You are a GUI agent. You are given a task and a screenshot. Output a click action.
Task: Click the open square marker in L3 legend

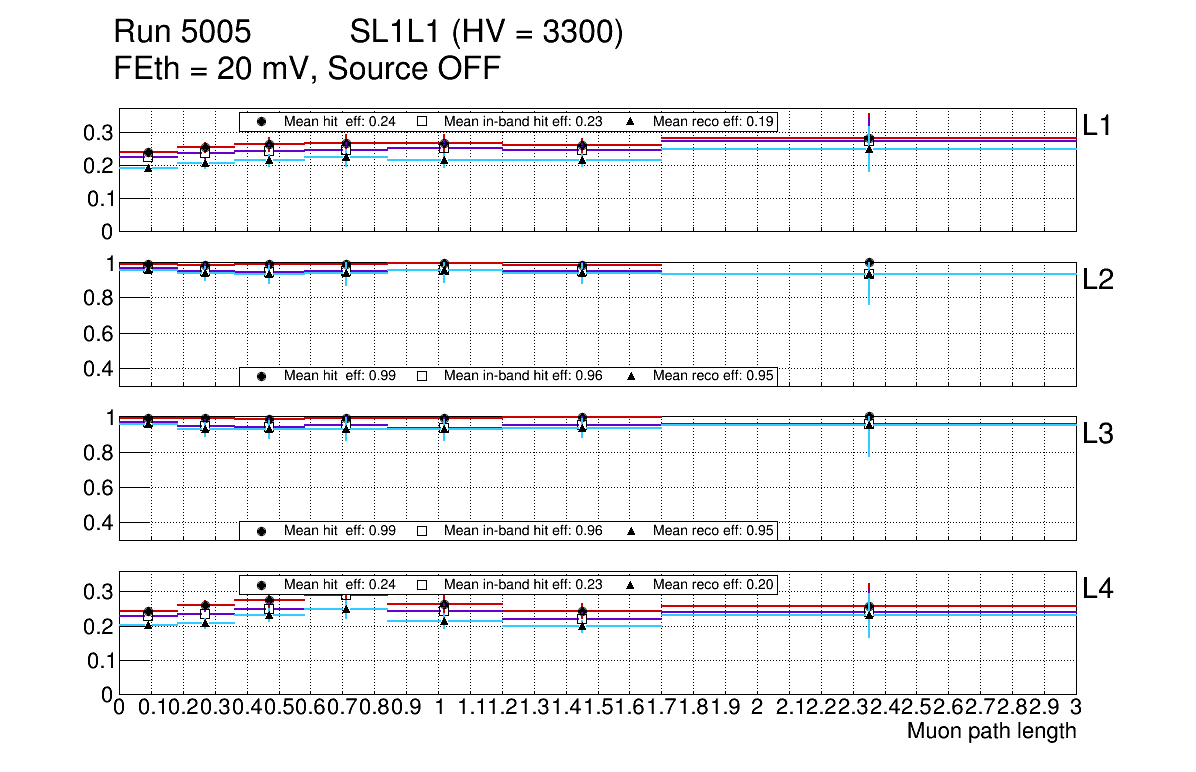pos(422,531)
